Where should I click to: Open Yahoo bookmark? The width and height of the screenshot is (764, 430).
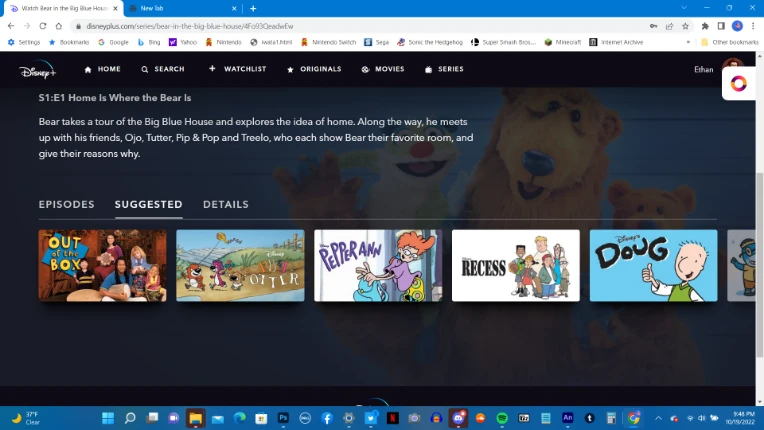pos(183,42)
